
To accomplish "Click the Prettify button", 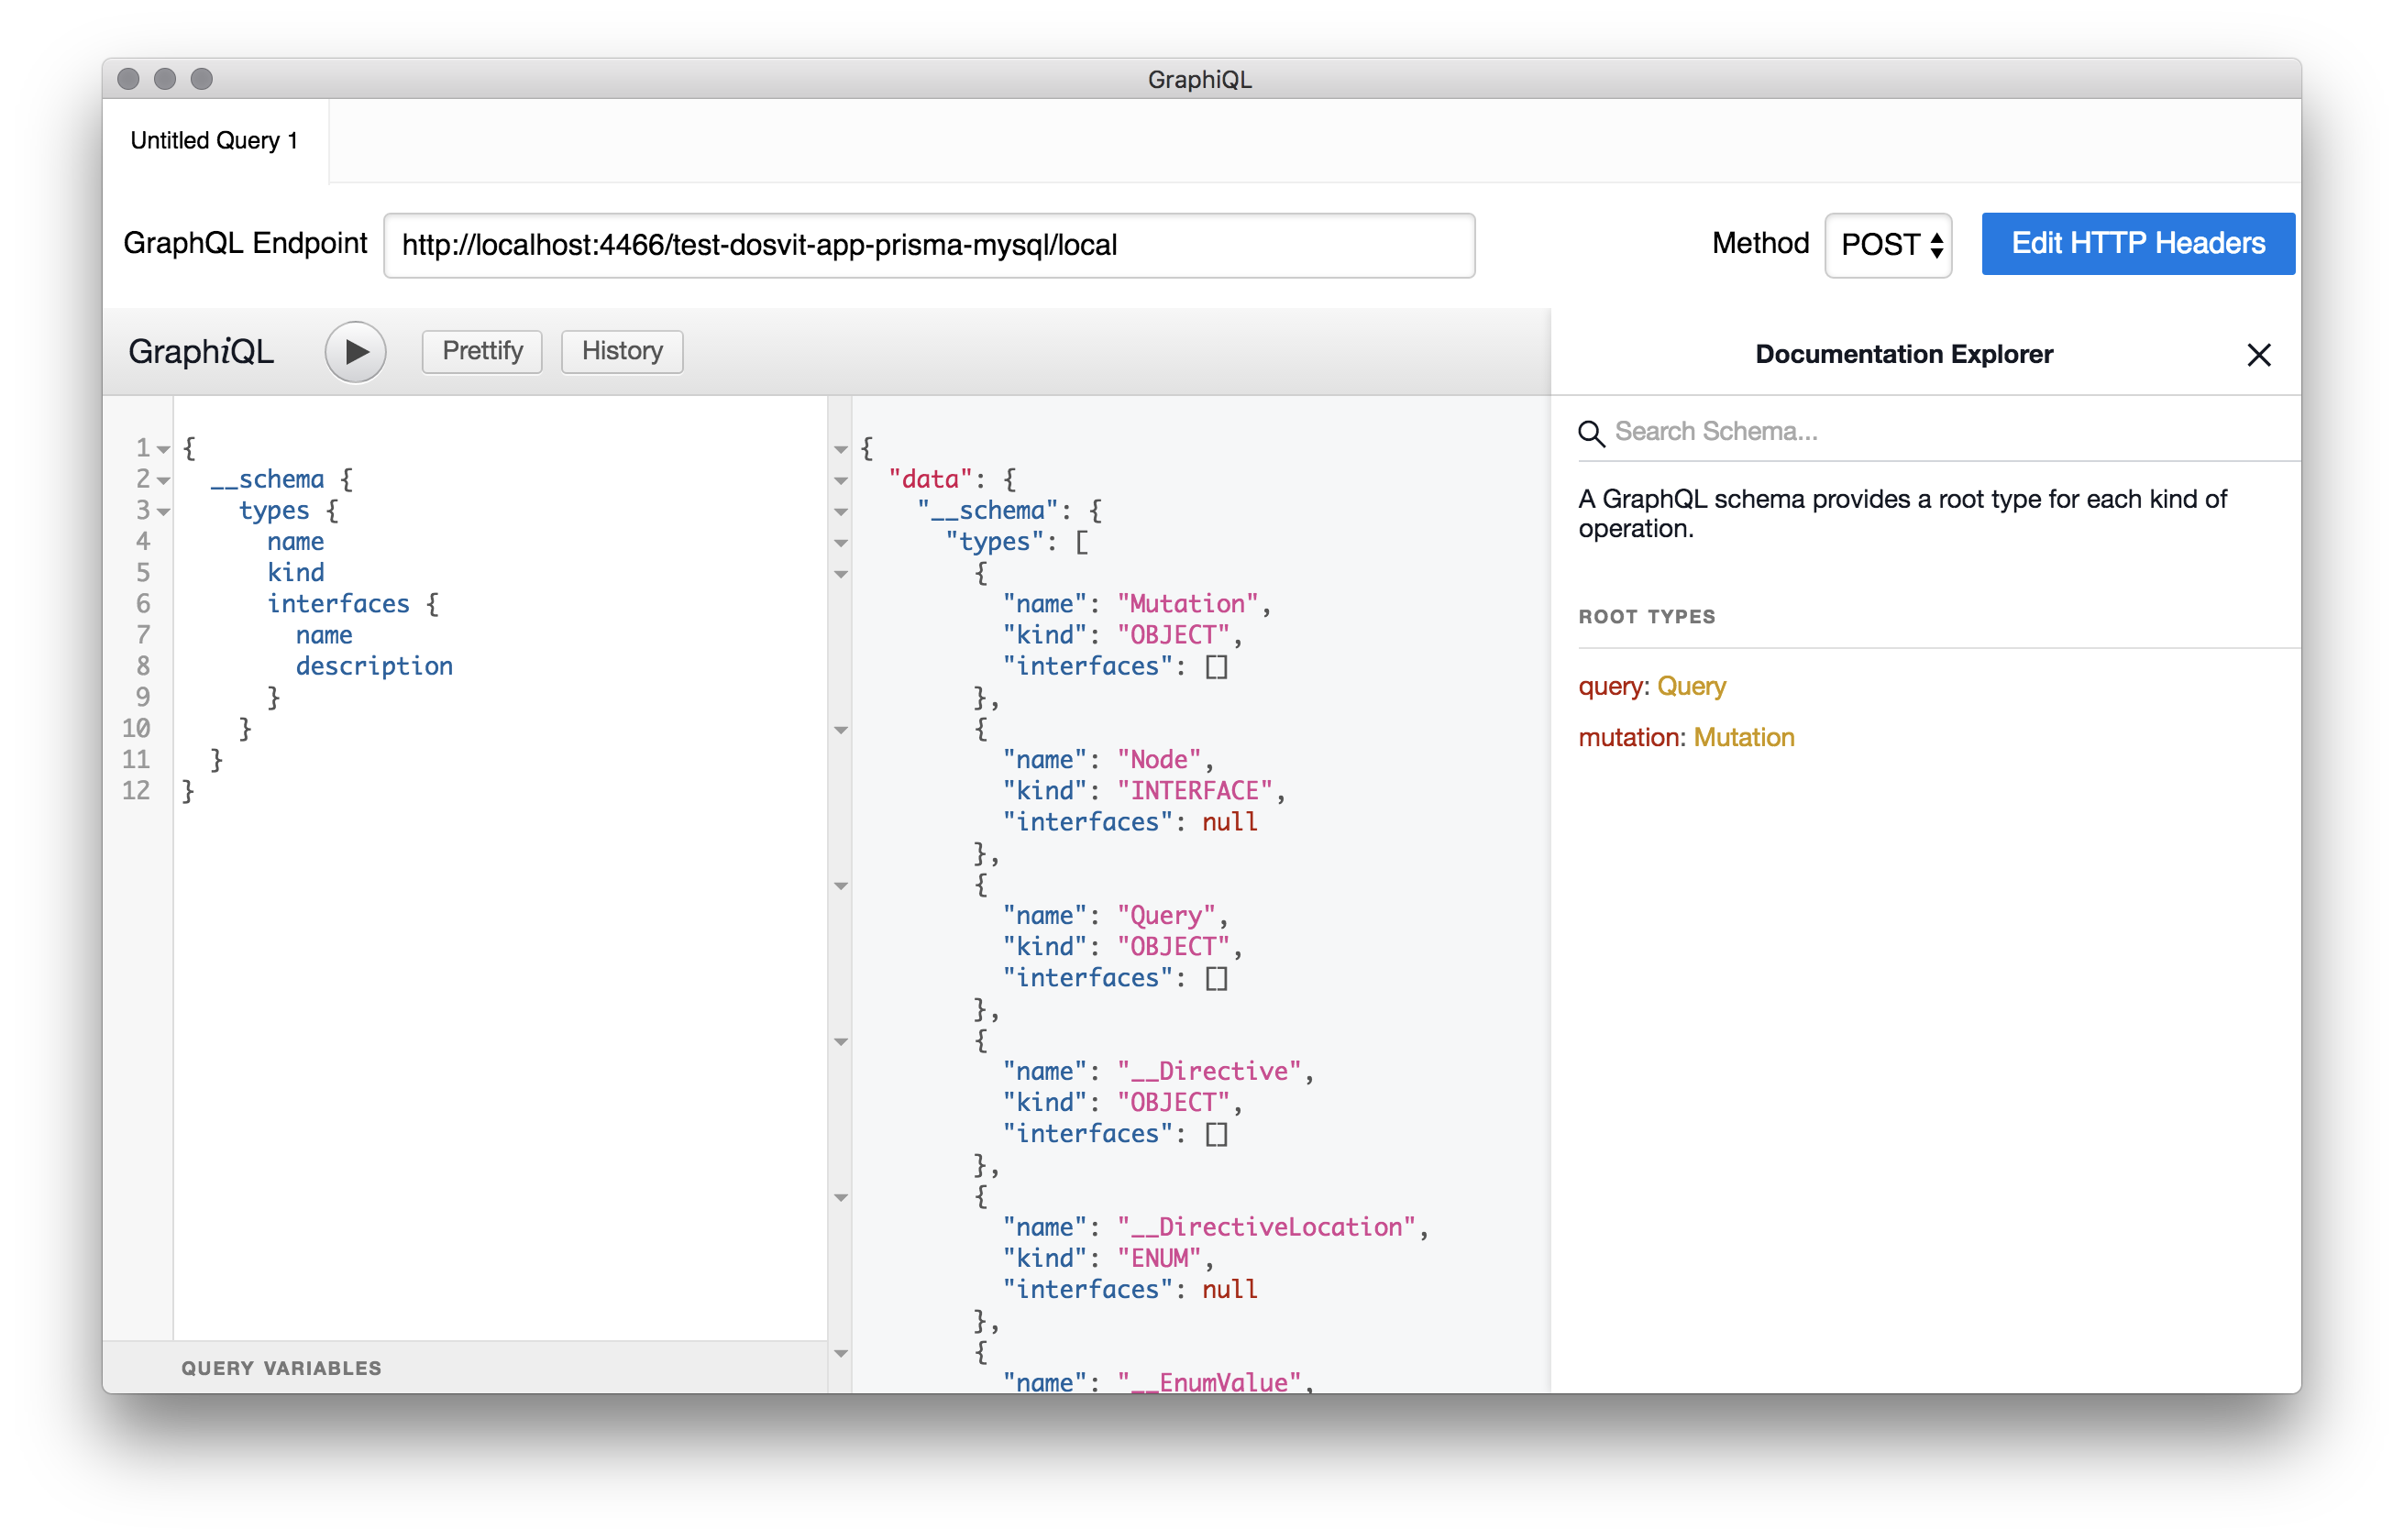I will [x=481, y=351].
